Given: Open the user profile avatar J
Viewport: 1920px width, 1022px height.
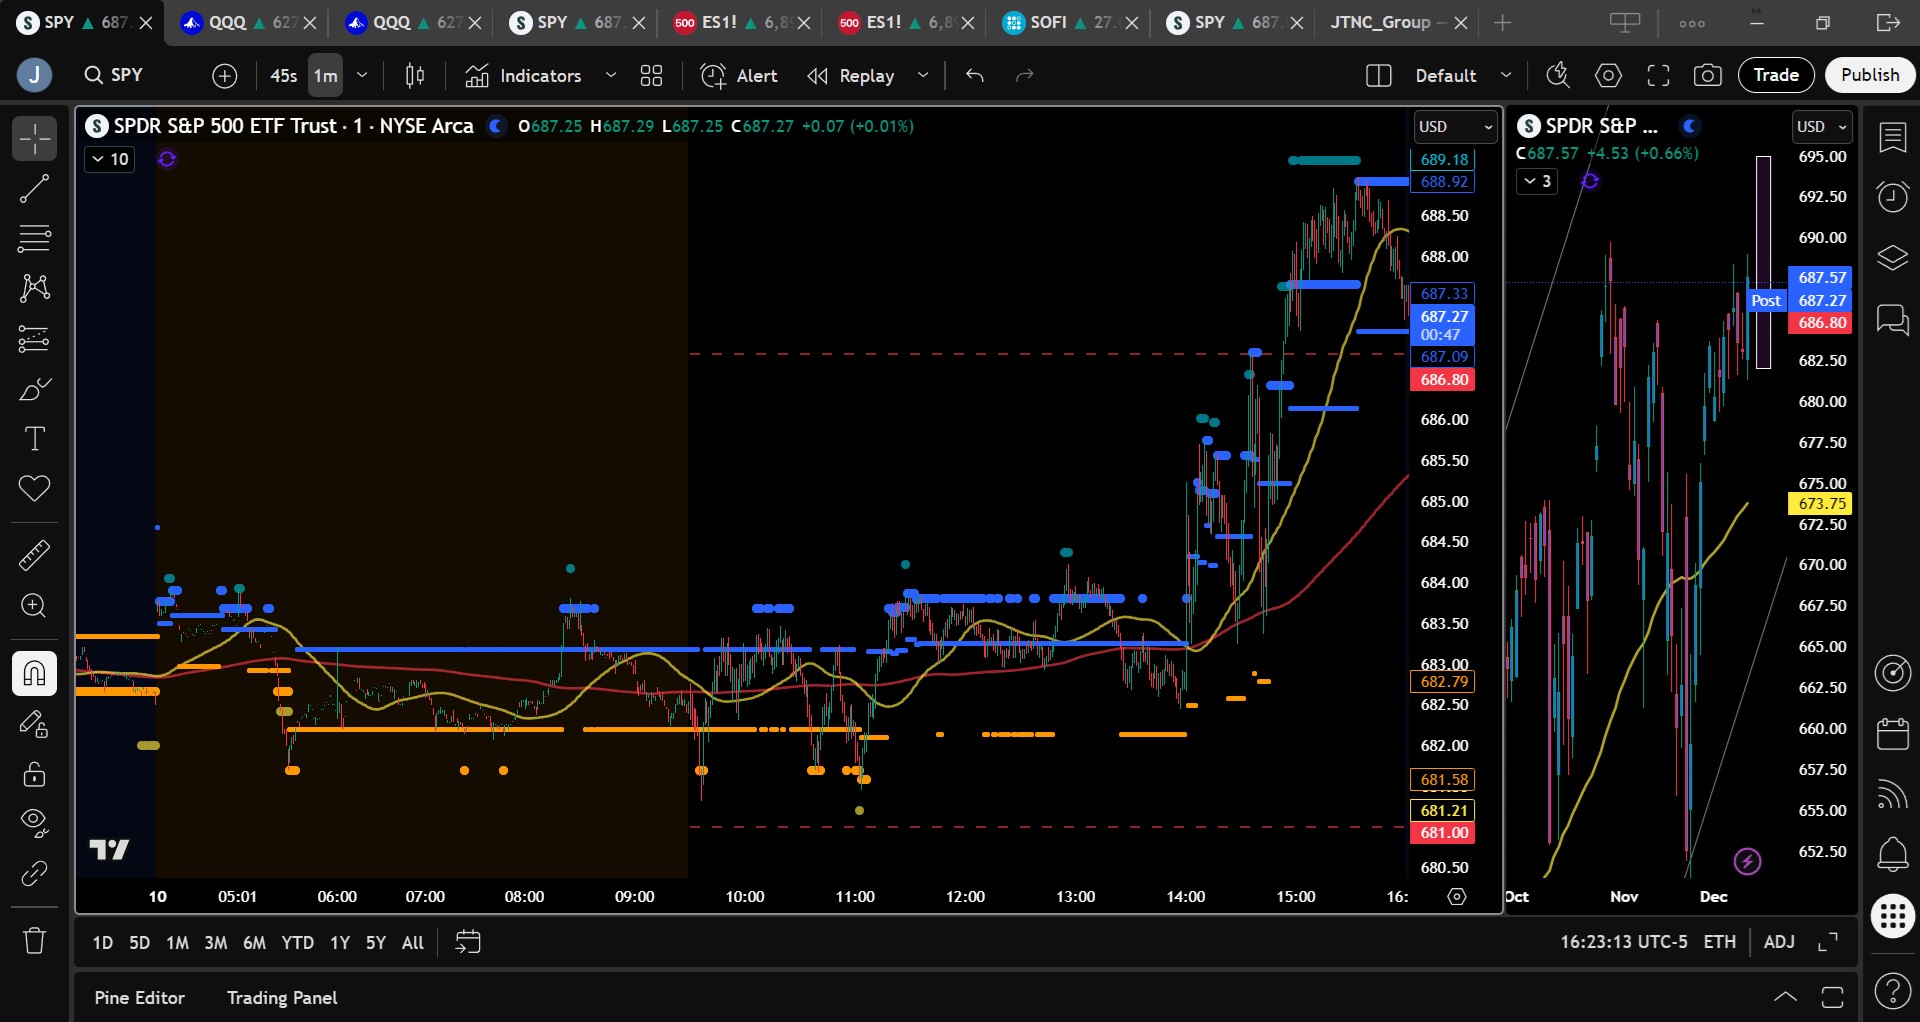Looking at the screenshot, I should 34,75.
